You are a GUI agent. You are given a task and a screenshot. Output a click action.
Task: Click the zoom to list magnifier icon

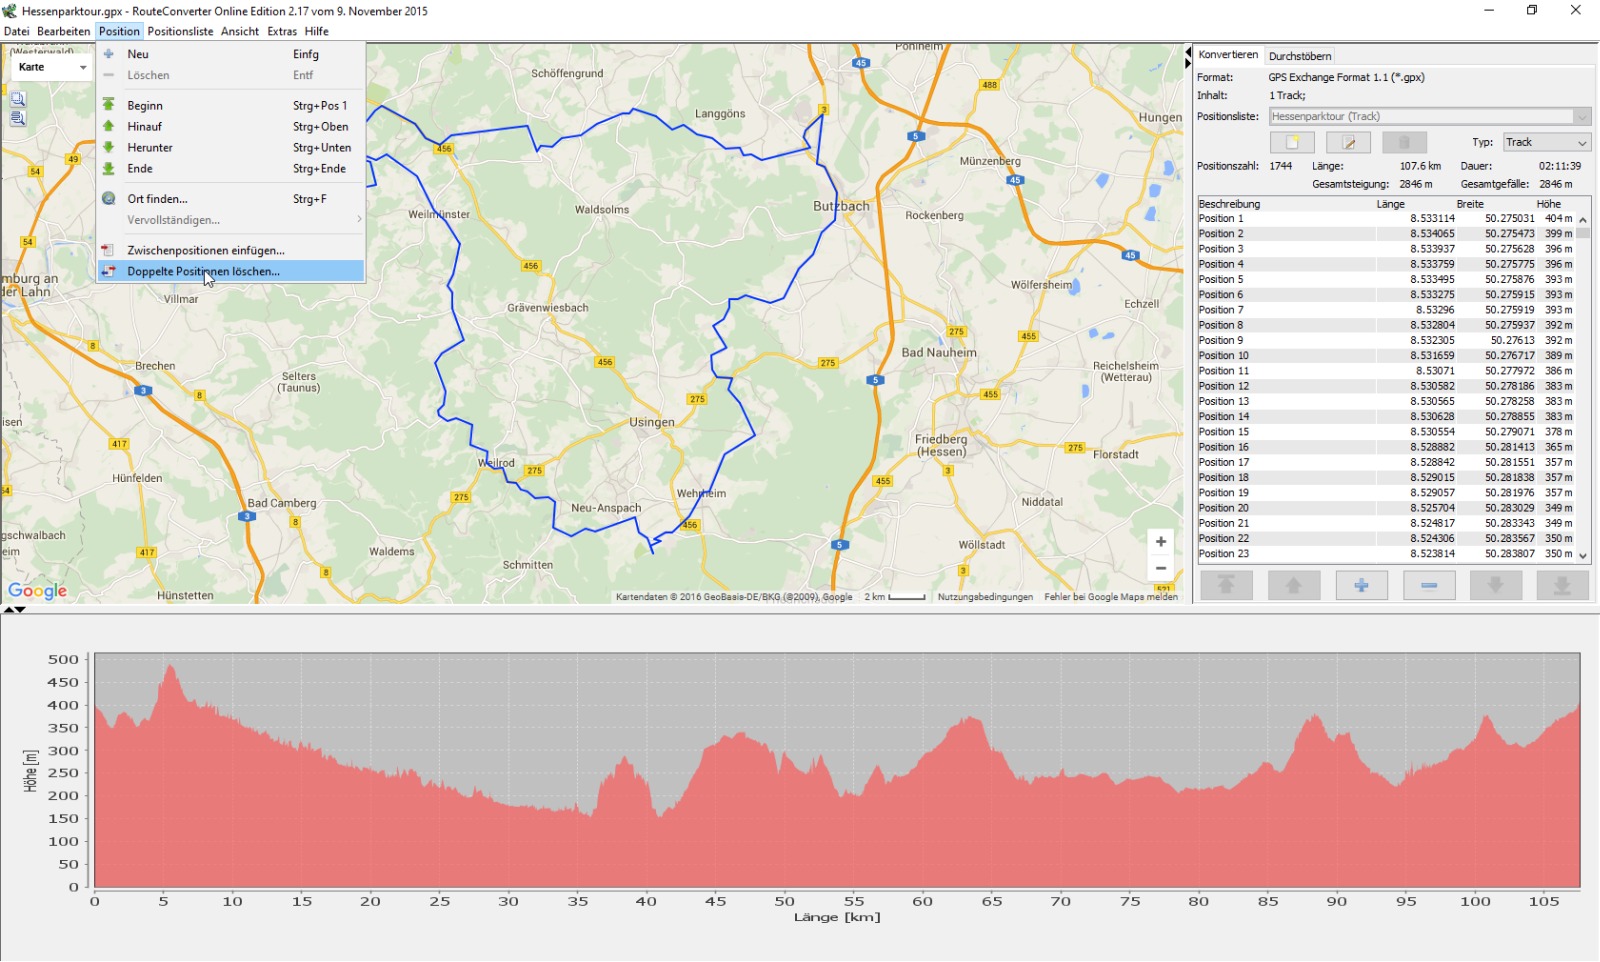click(x=18, y=119)
